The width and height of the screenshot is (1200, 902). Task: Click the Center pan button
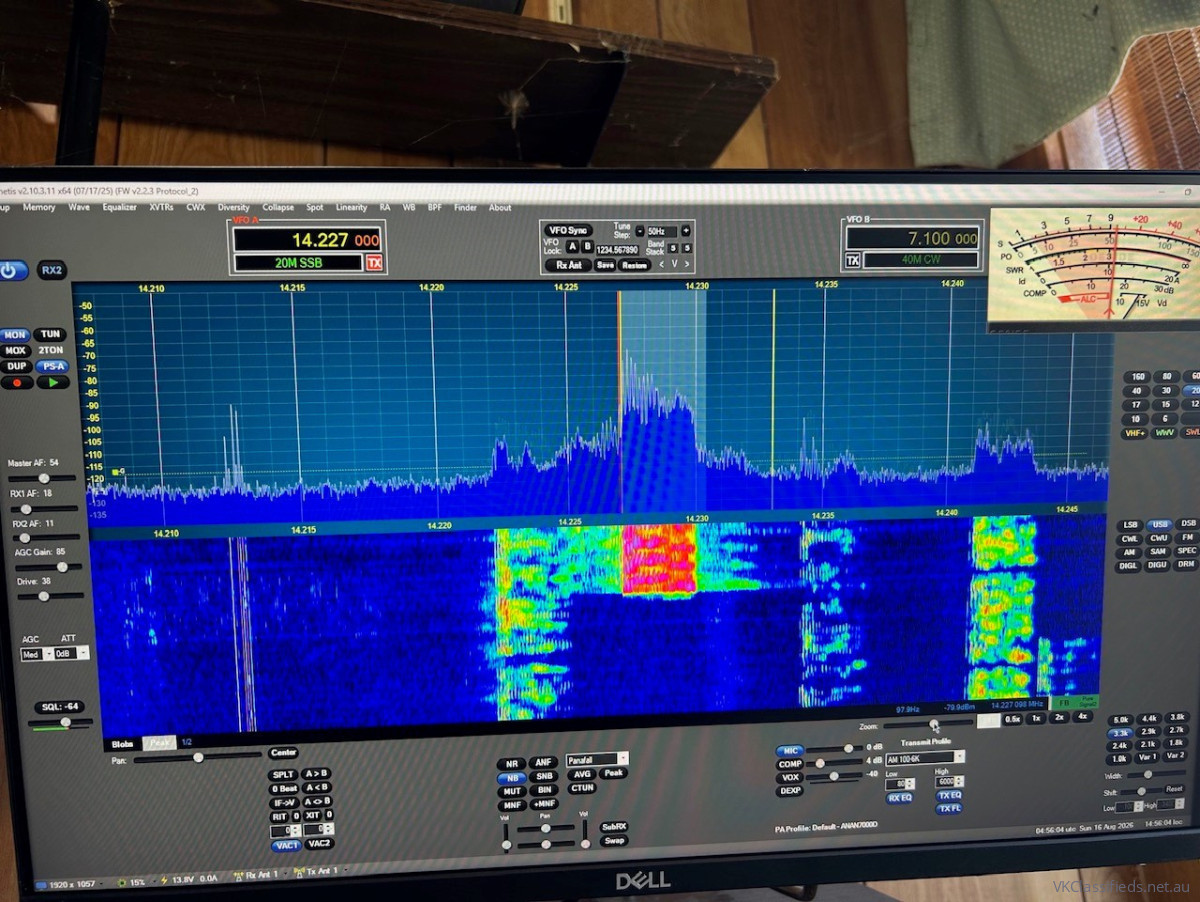coord(283,753)
